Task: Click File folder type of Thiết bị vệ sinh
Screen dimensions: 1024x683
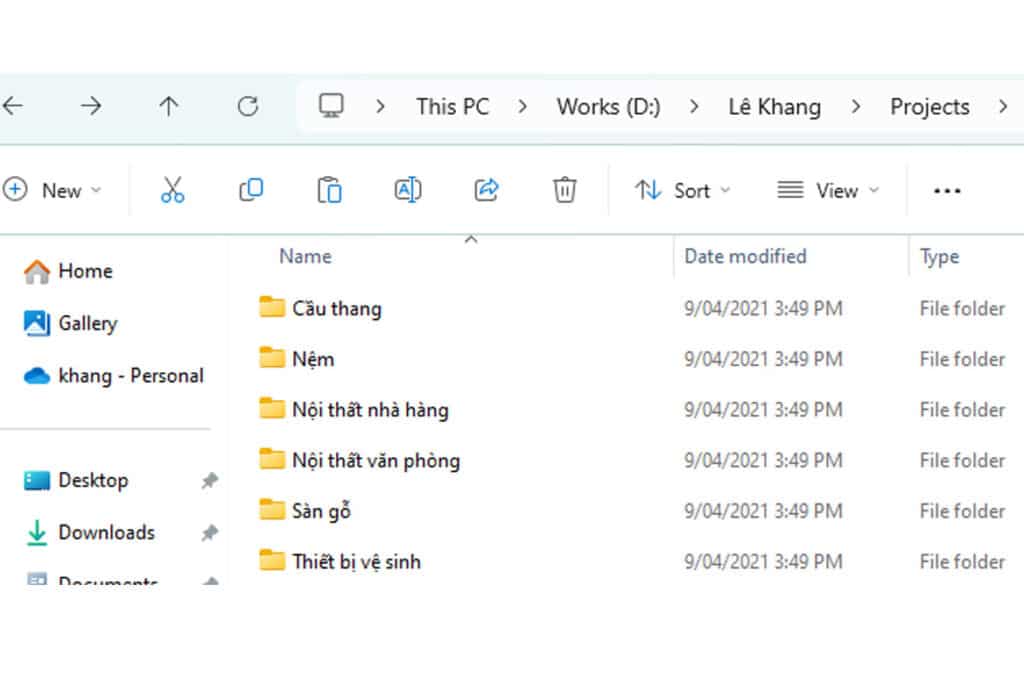Action: point(962,562)
